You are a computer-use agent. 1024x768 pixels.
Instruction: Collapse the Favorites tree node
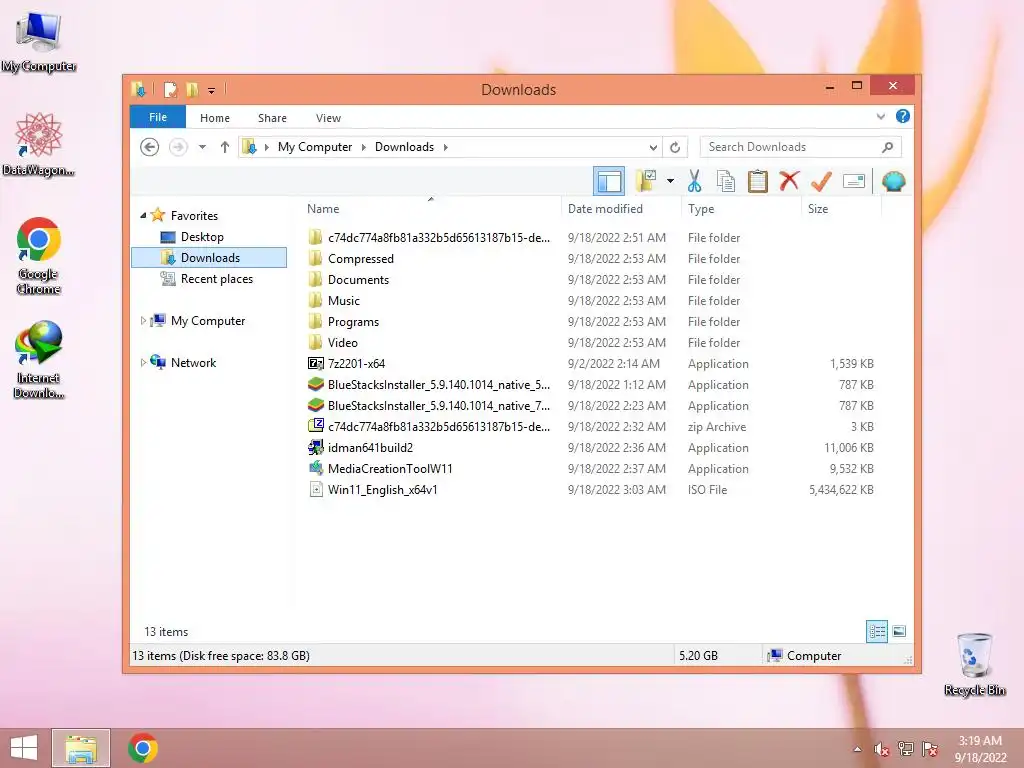(x=143, y=215)
